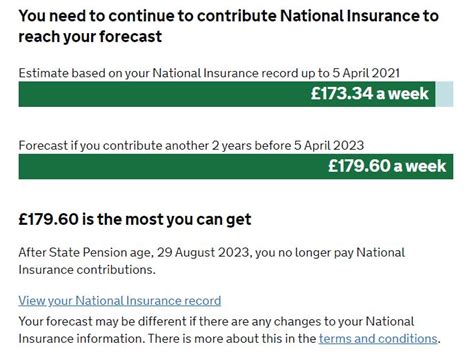Follow the terms and conditions link
474x360 pixels.
[378, 339]
